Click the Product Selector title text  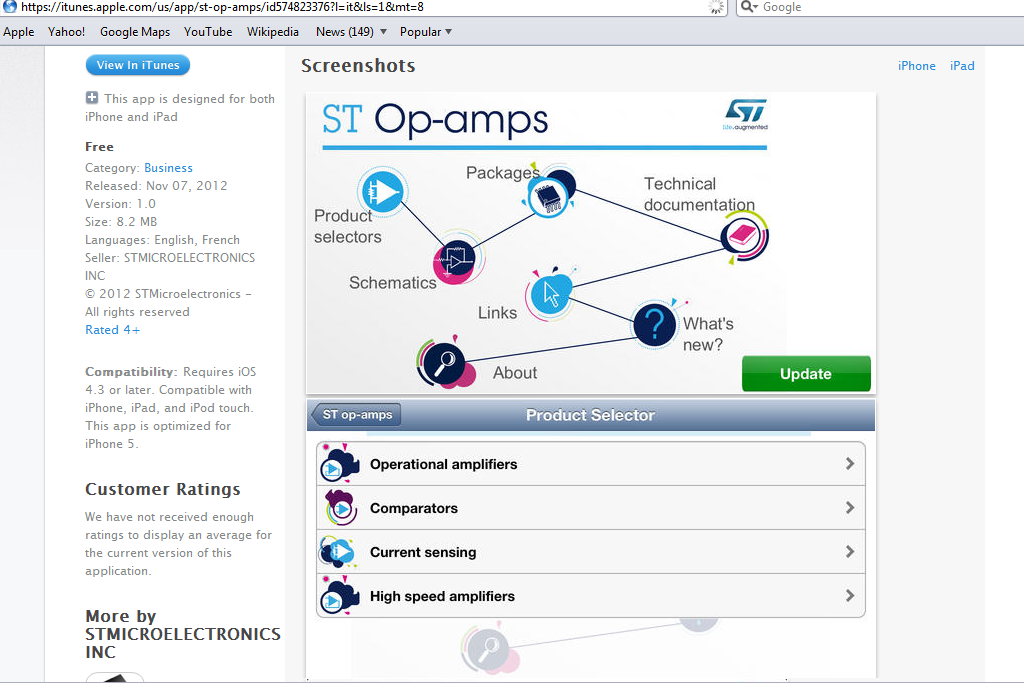[590, 415]
